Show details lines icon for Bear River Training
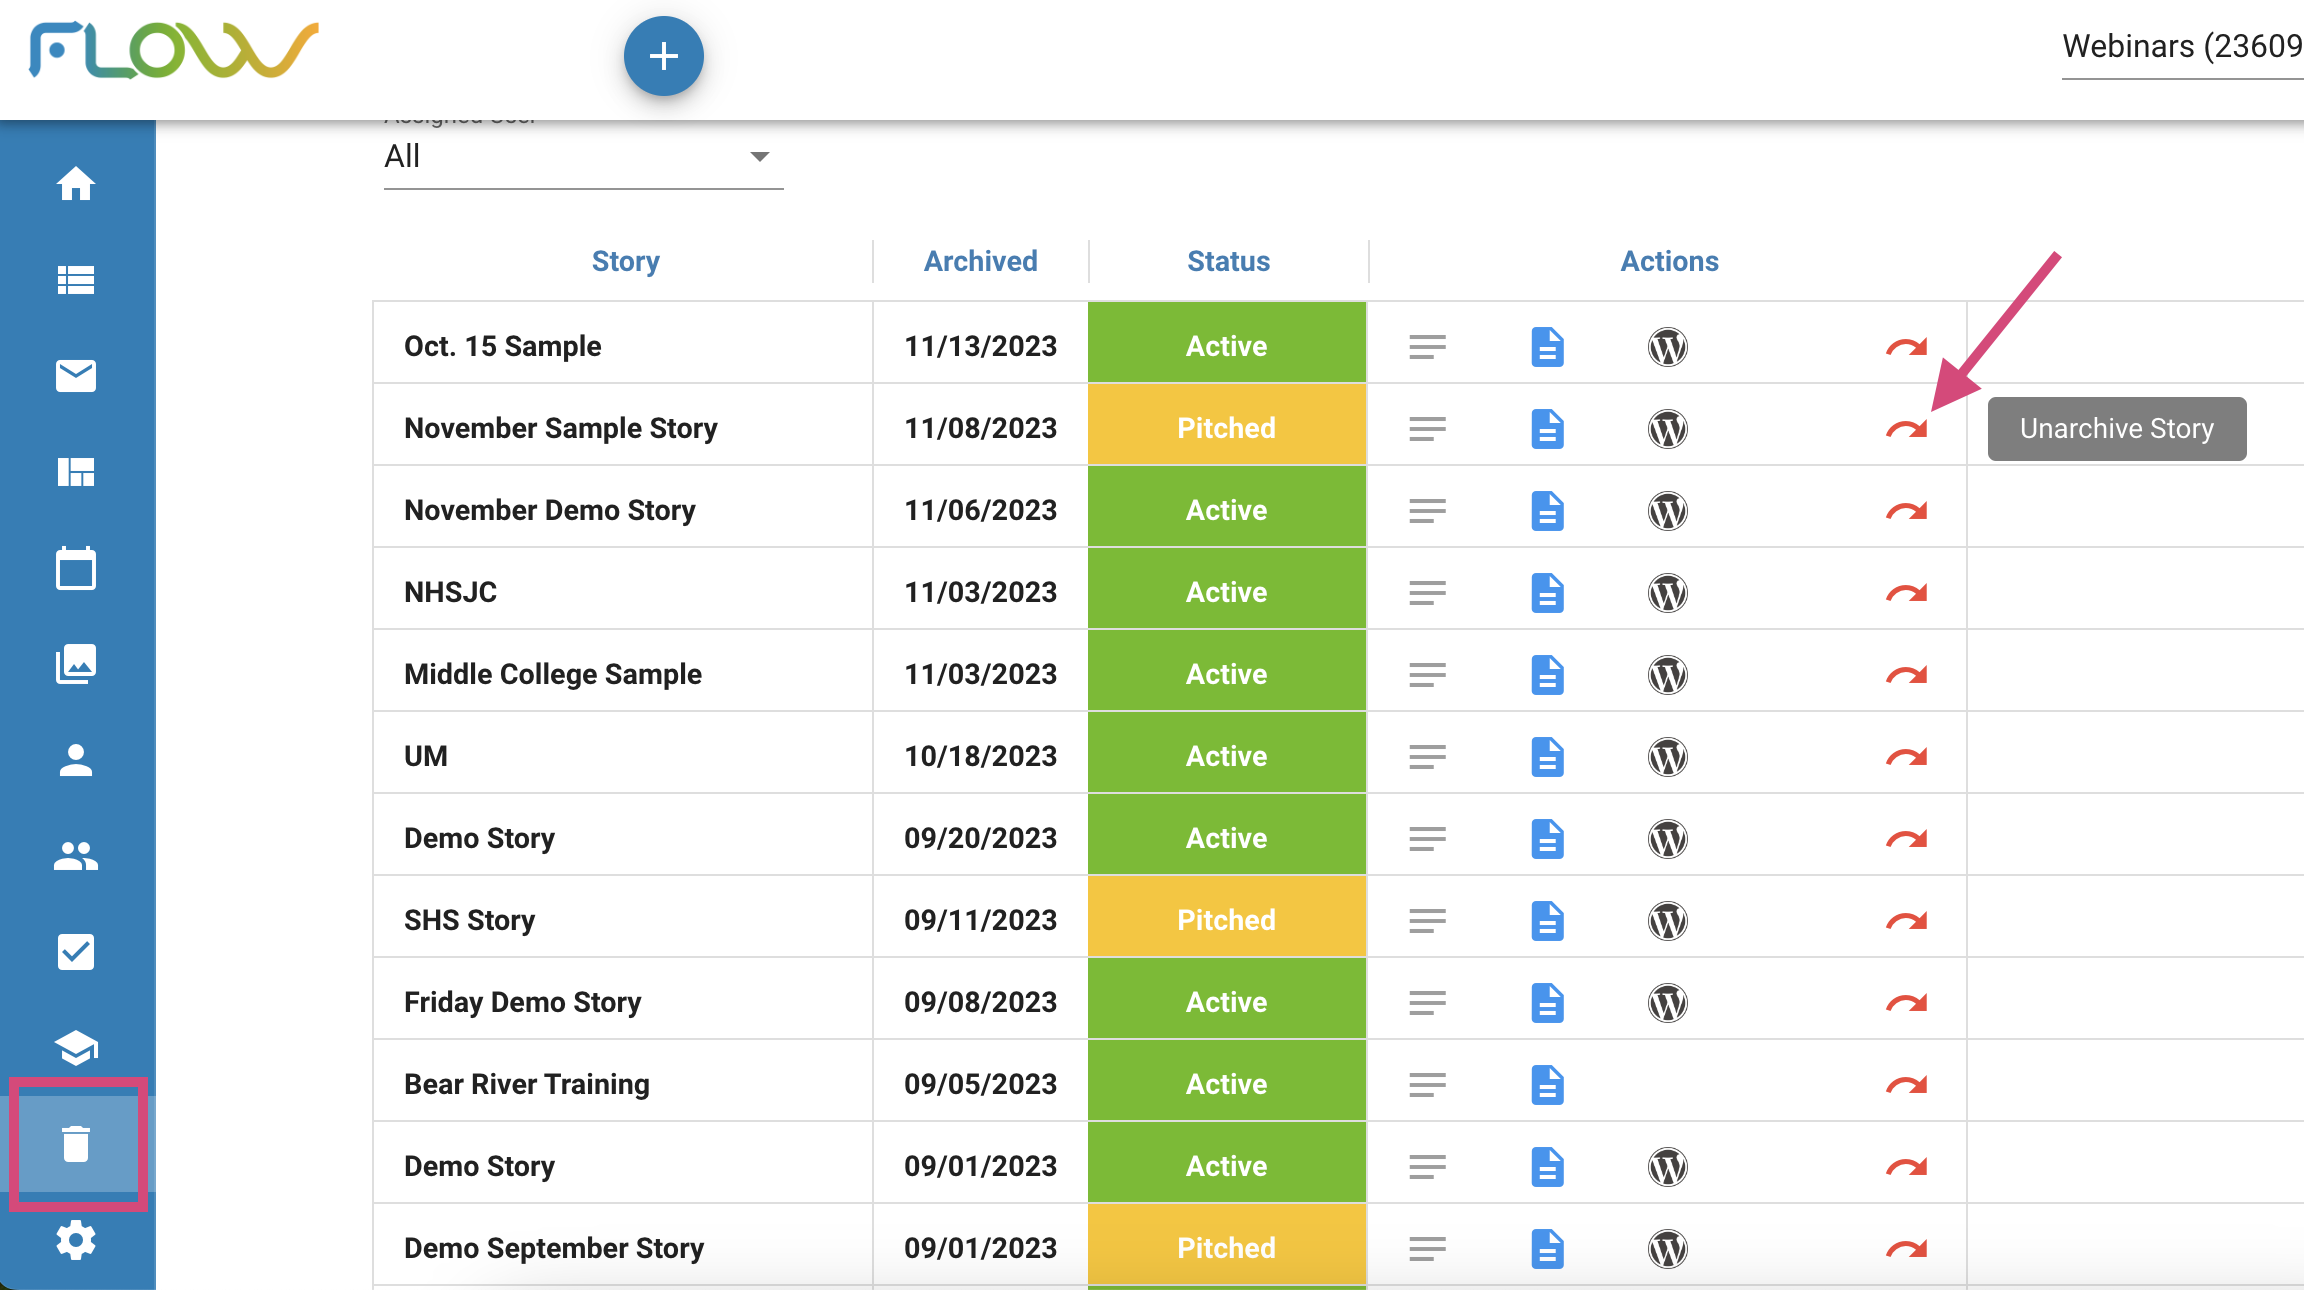2304x1290 pixels. coord(1428,1085)
